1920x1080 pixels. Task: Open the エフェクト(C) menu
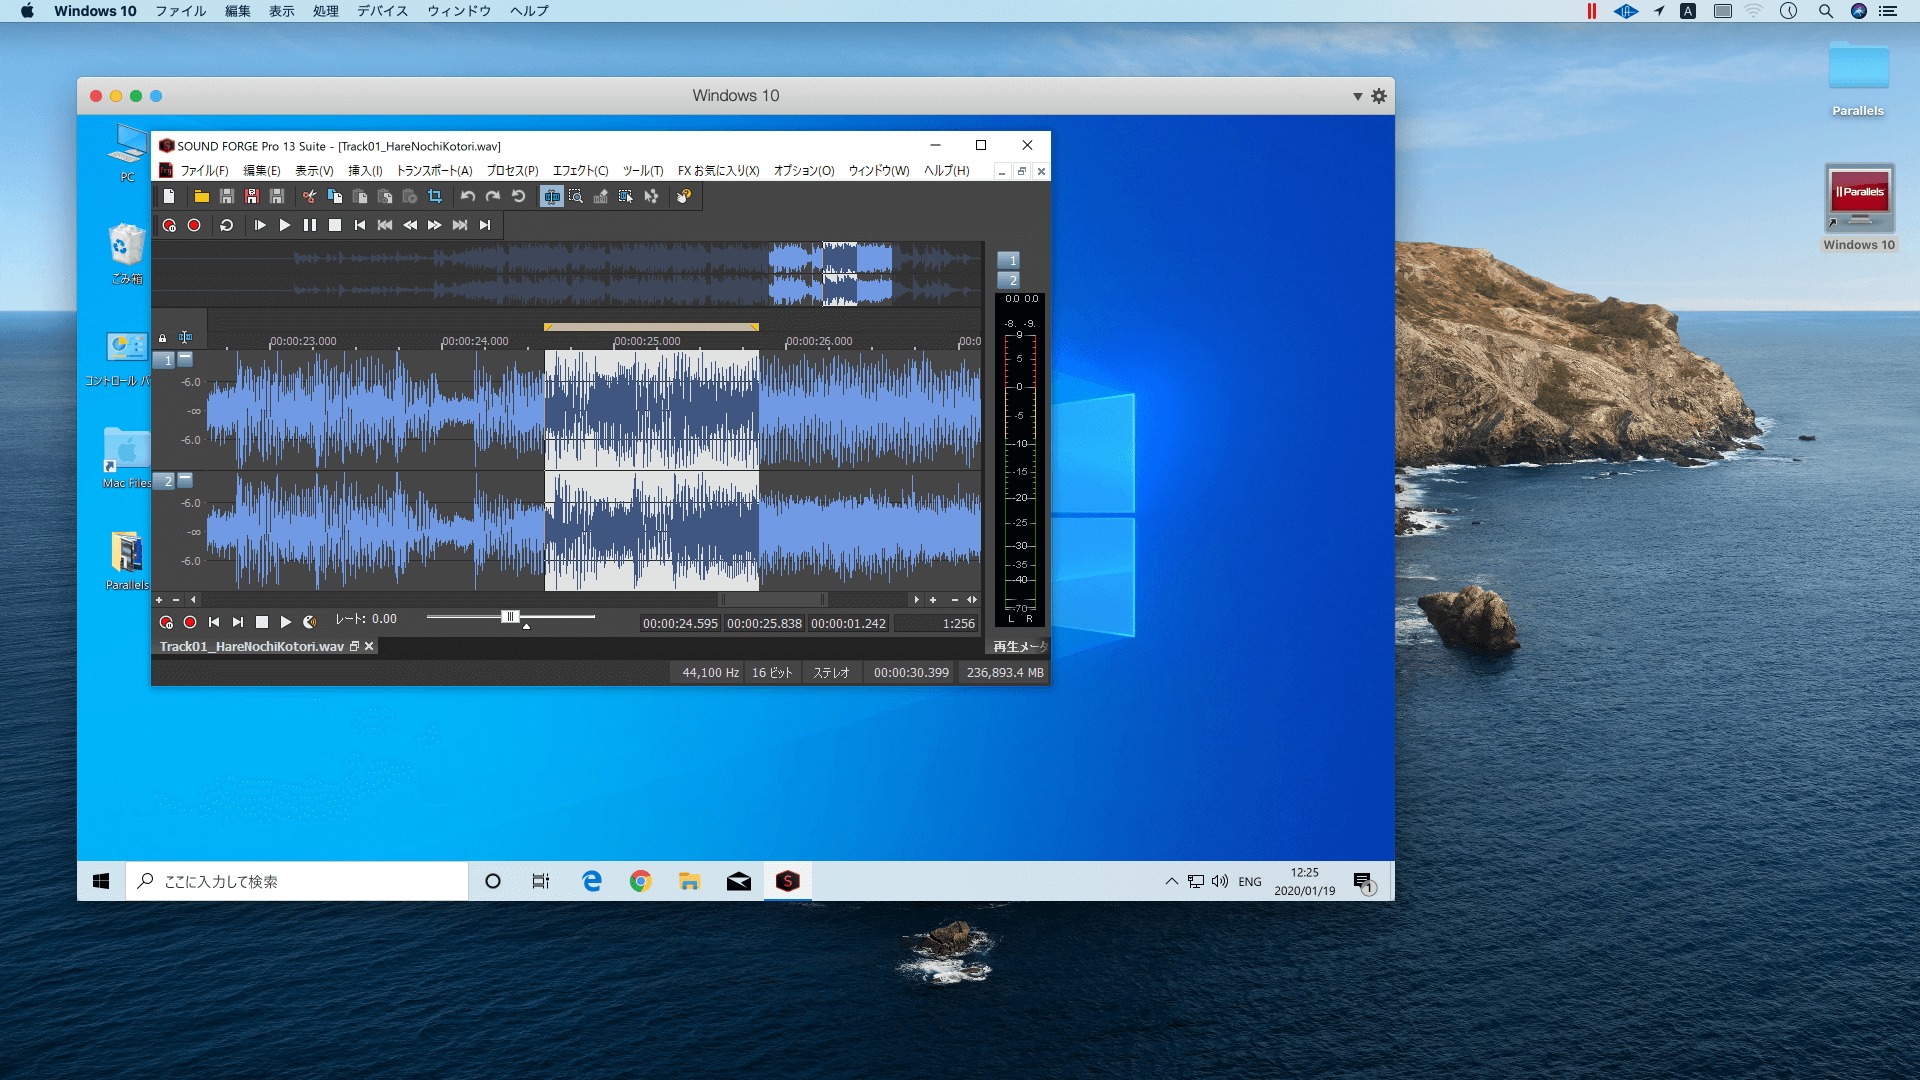point(580,171)
